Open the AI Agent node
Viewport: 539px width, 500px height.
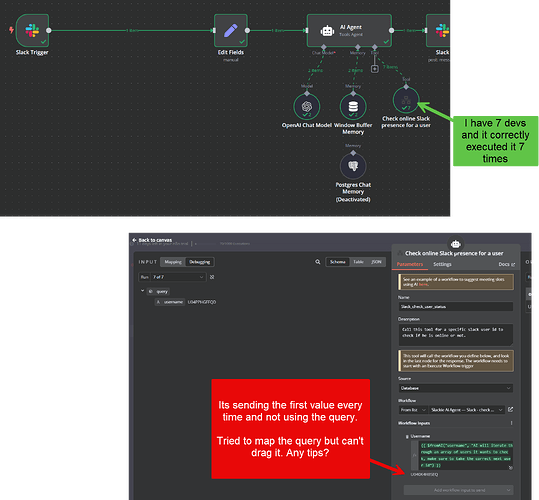coord(349,30)
